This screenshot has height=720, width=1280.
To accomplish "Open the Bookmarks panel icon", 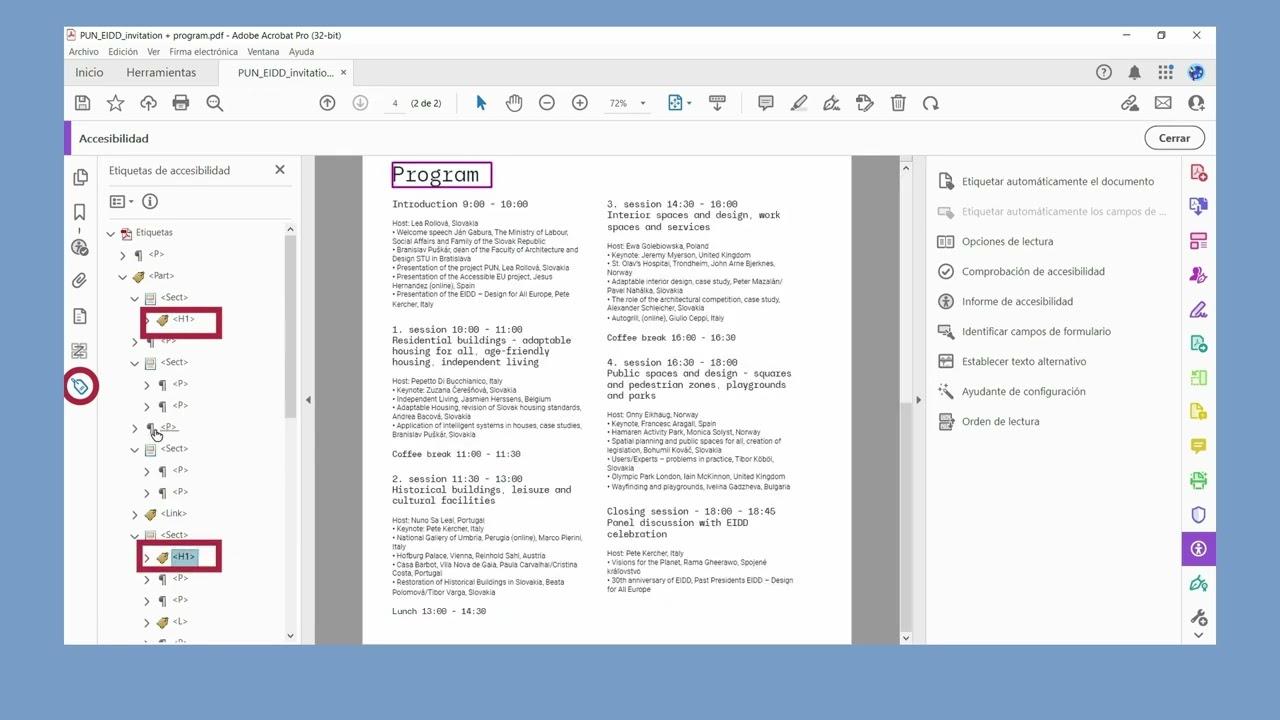I will click(x=80, y=212).
